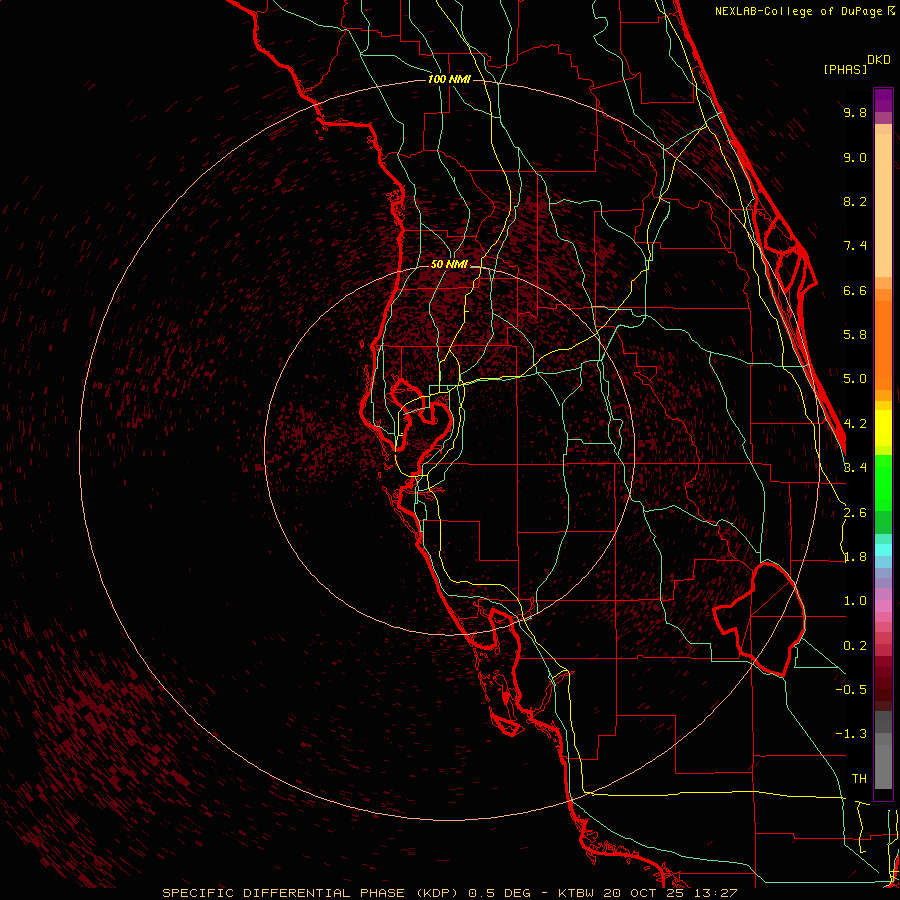Click the 3.4 scale label
This screenshot has width=900, height=900.
[855, 468]
